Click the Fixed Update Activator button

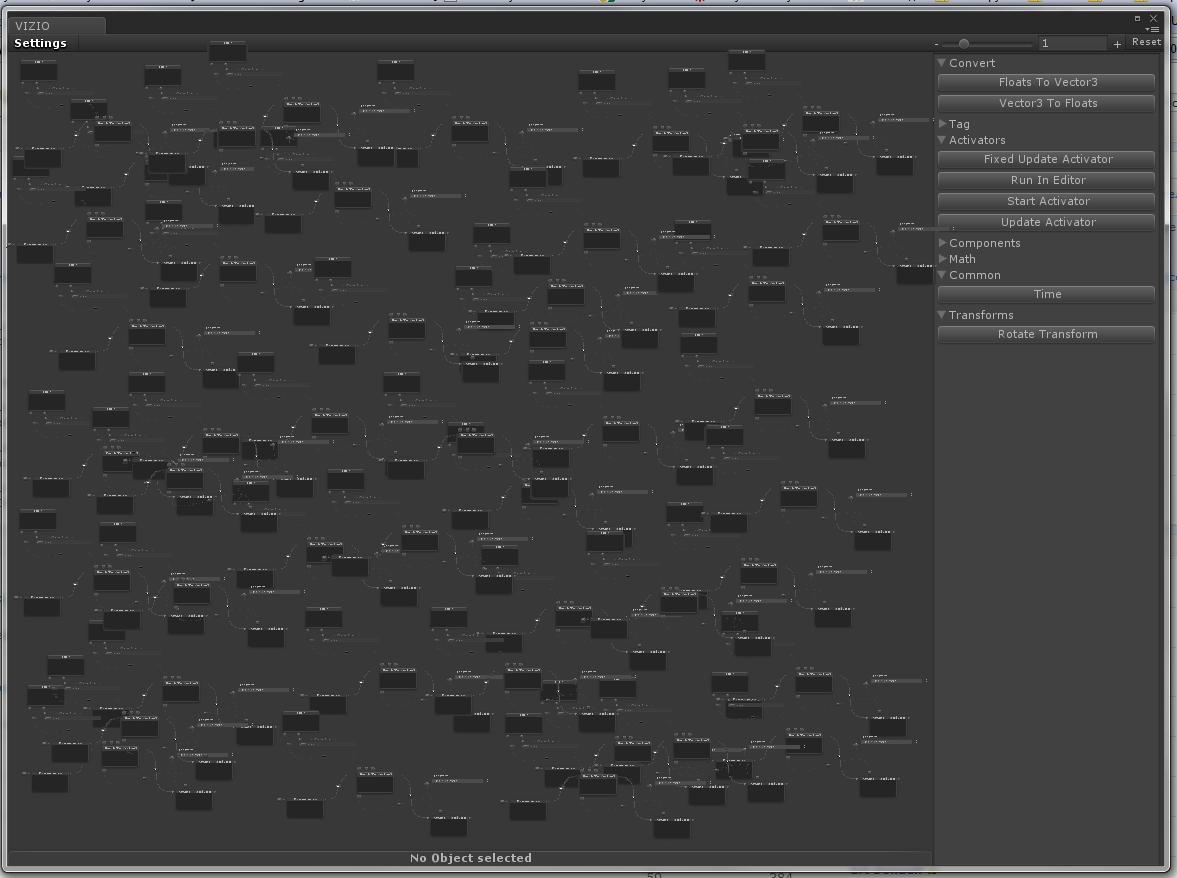point(1047,159)
